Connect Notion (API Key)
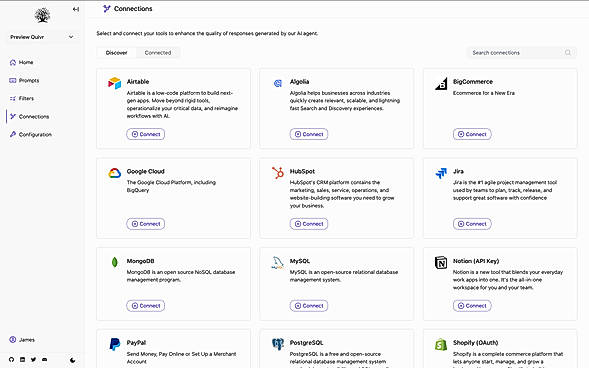 472,306
